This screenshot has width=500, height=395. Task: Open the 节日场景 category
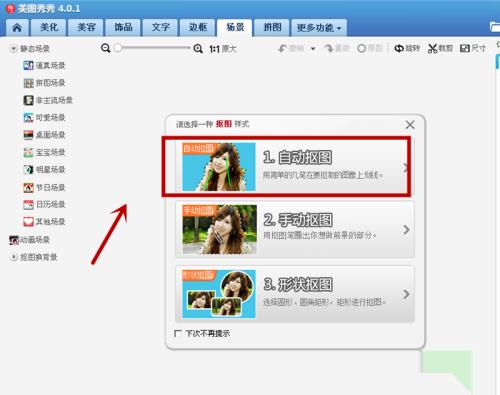(44, 188)
